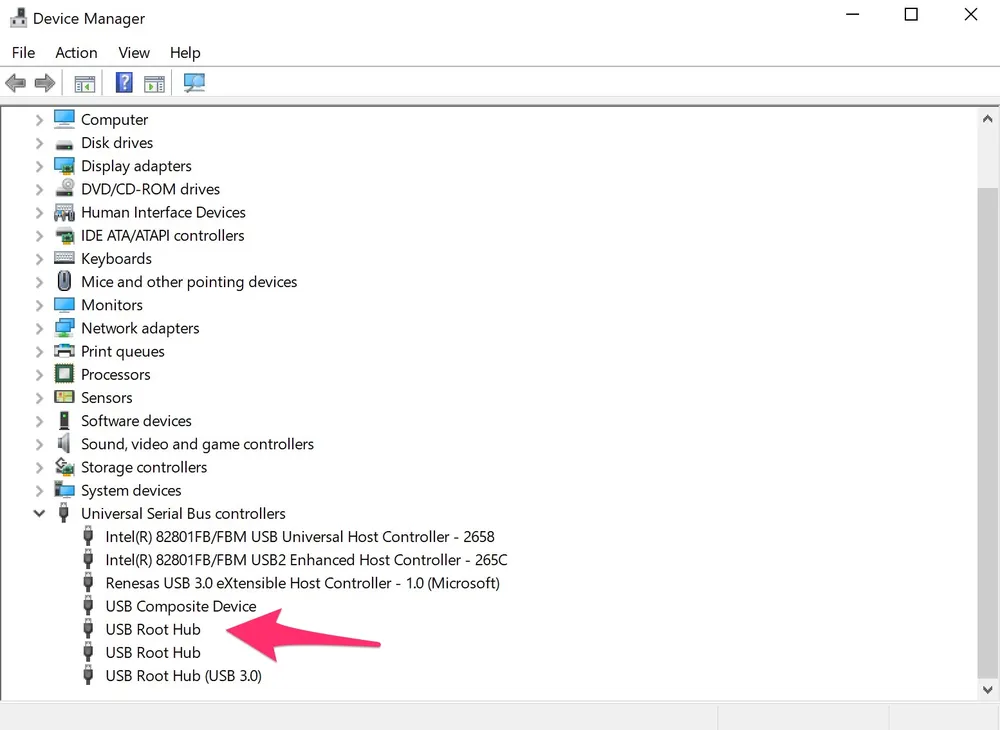
Task: Select Renesas USB 3.0 eXtensible Host Controller
Action: pos(302,583)
